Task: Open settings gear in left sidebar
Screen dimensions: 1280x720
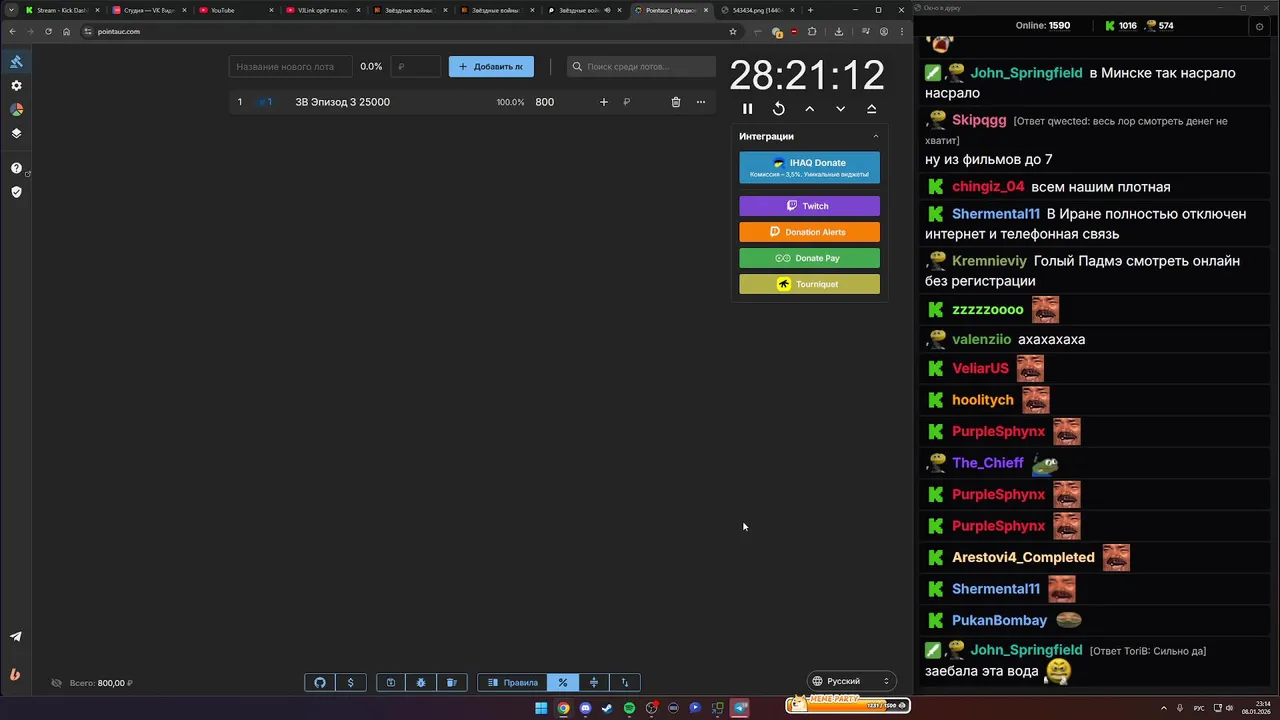Action: coord(16,86)
